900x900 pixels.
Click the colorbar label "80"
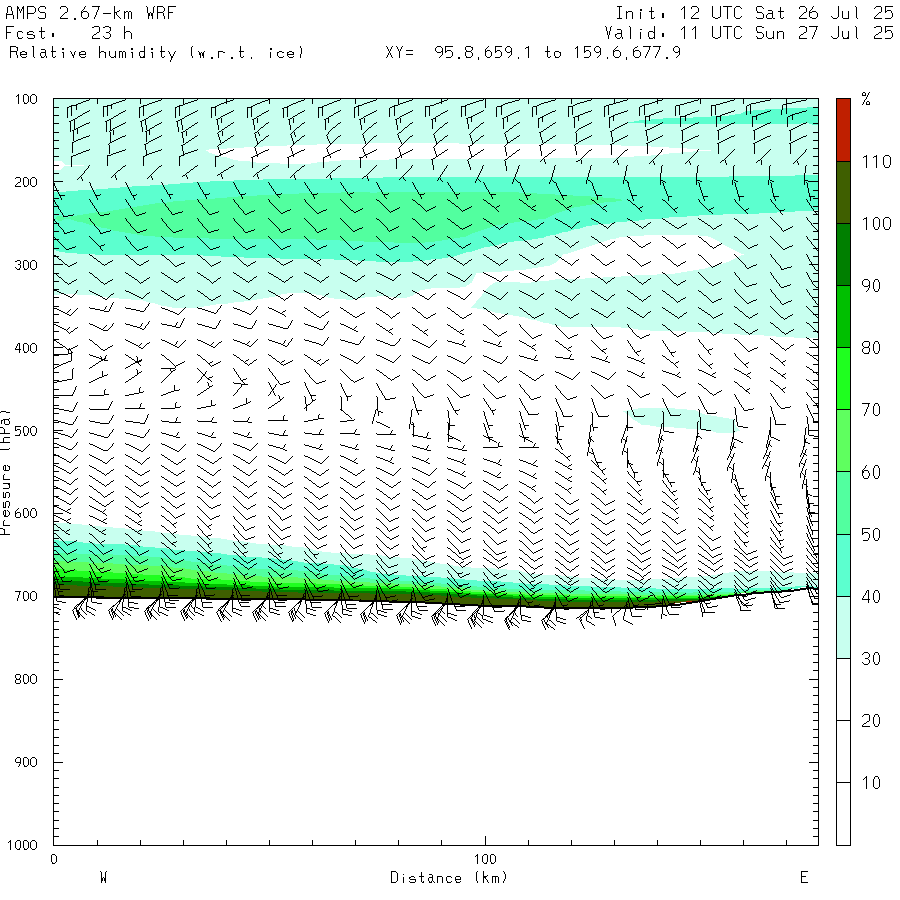tap(871, 348)
